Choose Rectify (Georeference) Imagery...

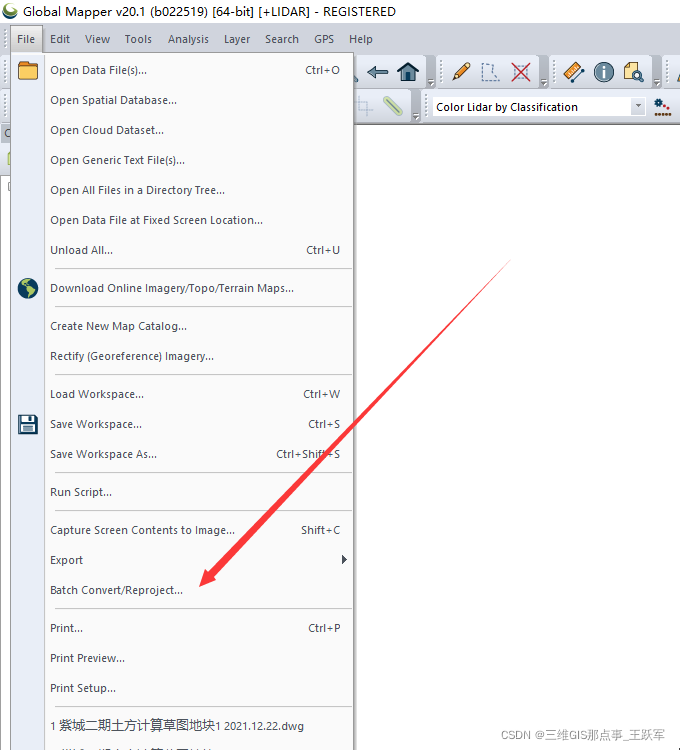pyautogui.click(x=198, y=356)
